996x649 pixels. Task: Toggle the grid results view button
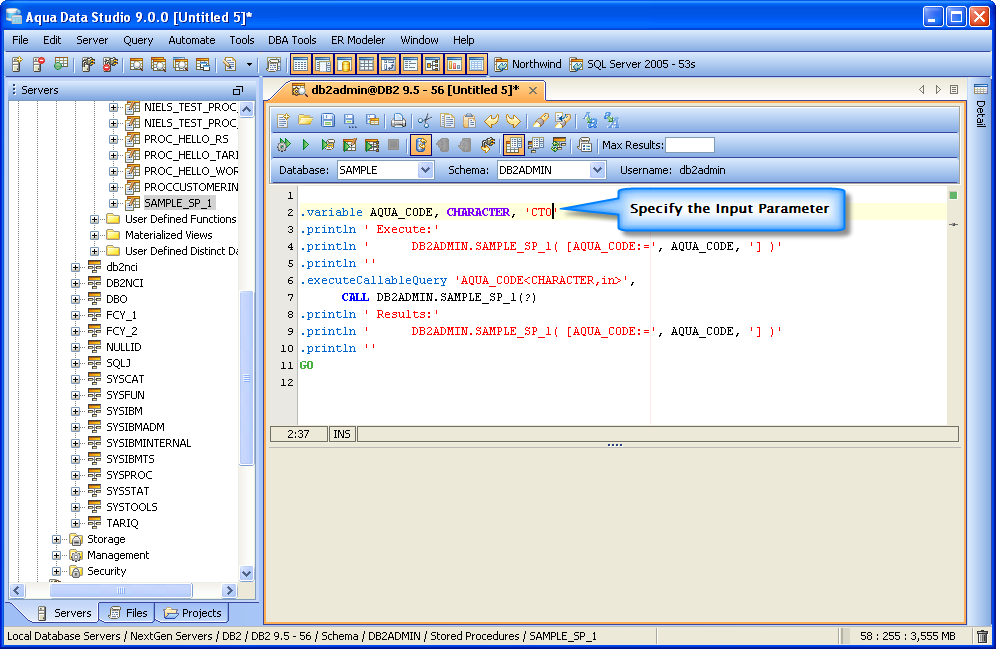click(513, 145)
